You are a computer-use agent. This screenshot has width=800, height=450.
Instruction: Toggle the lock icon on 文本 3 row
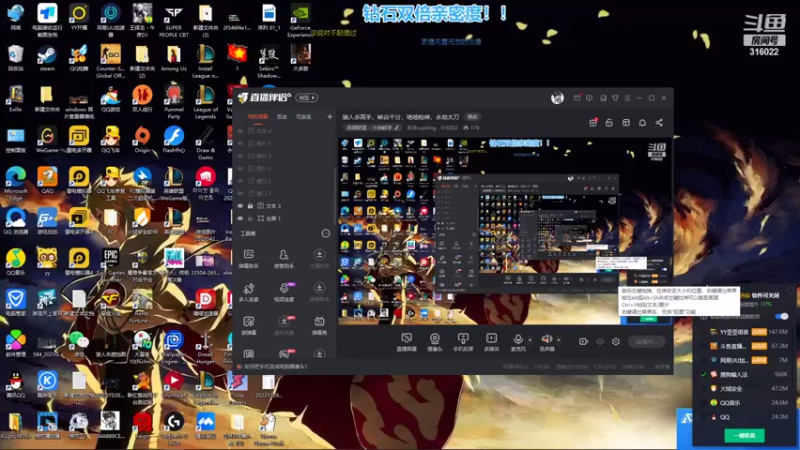[x=250, y=206]
